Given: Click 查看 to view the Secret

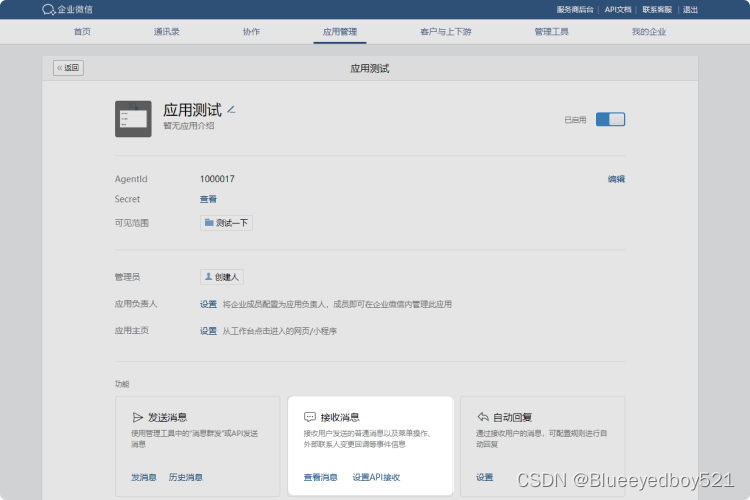Looking at the screenshot, I should click(x=209, y=199).
